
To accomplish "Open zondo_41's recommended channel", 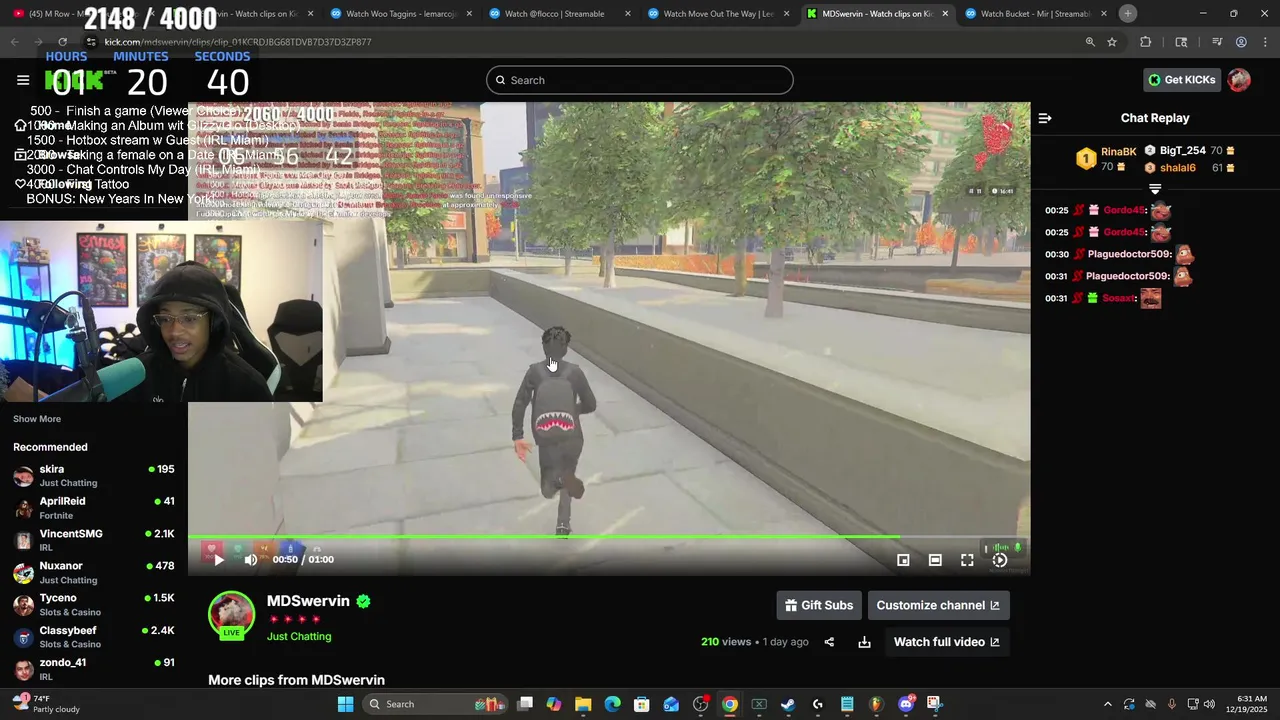I will click(94, 669).
